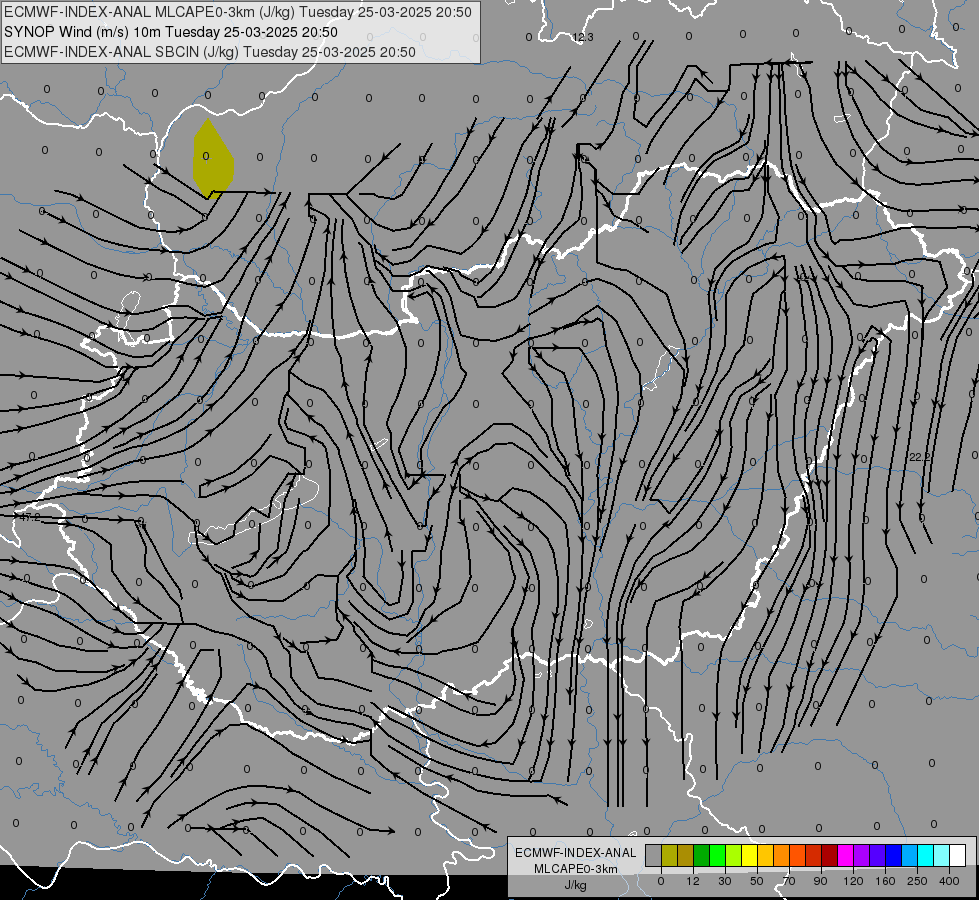Click the pale cyan legend swatch
Screen dimensions: 979x900
tap(942, 855)
